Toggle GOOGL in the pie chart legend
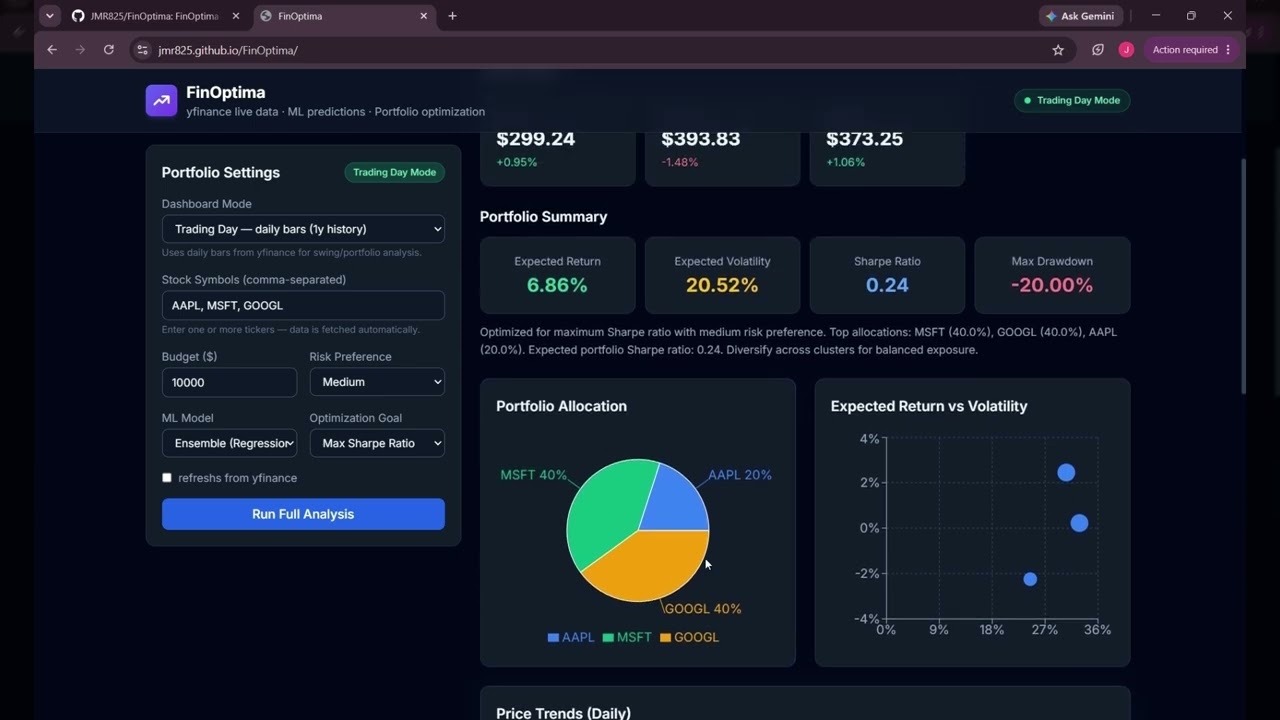Screen dimensions: 1280x720 click(x=689, y=637)
